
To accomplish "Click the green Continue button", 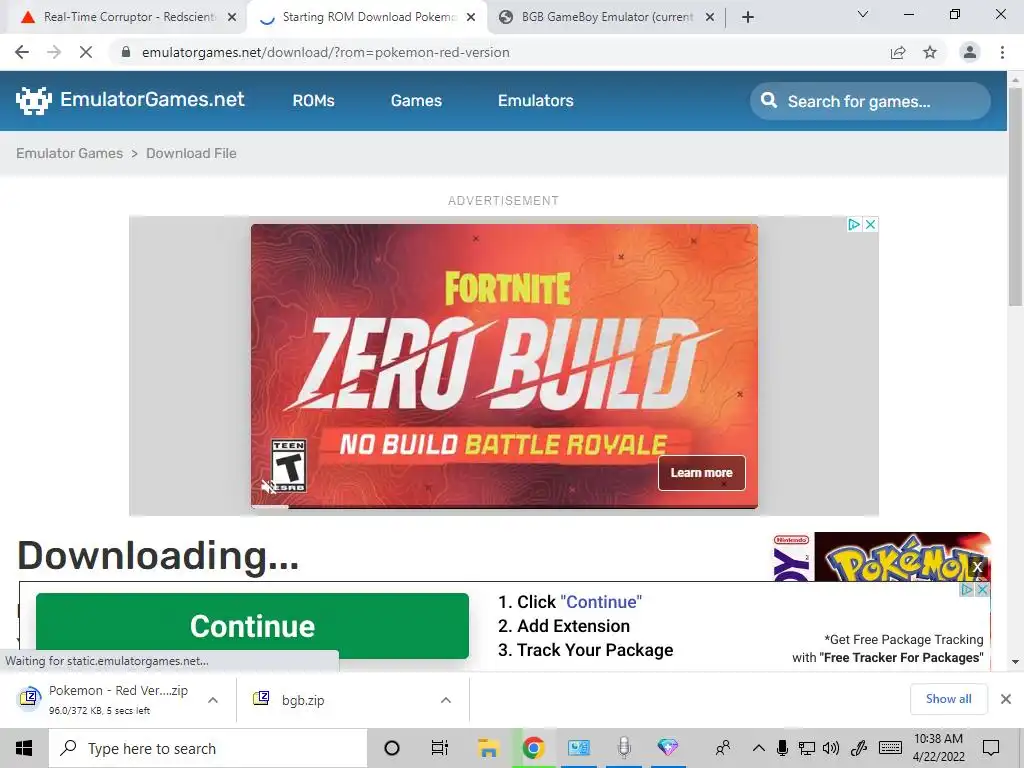I will [x=252, y=626].
